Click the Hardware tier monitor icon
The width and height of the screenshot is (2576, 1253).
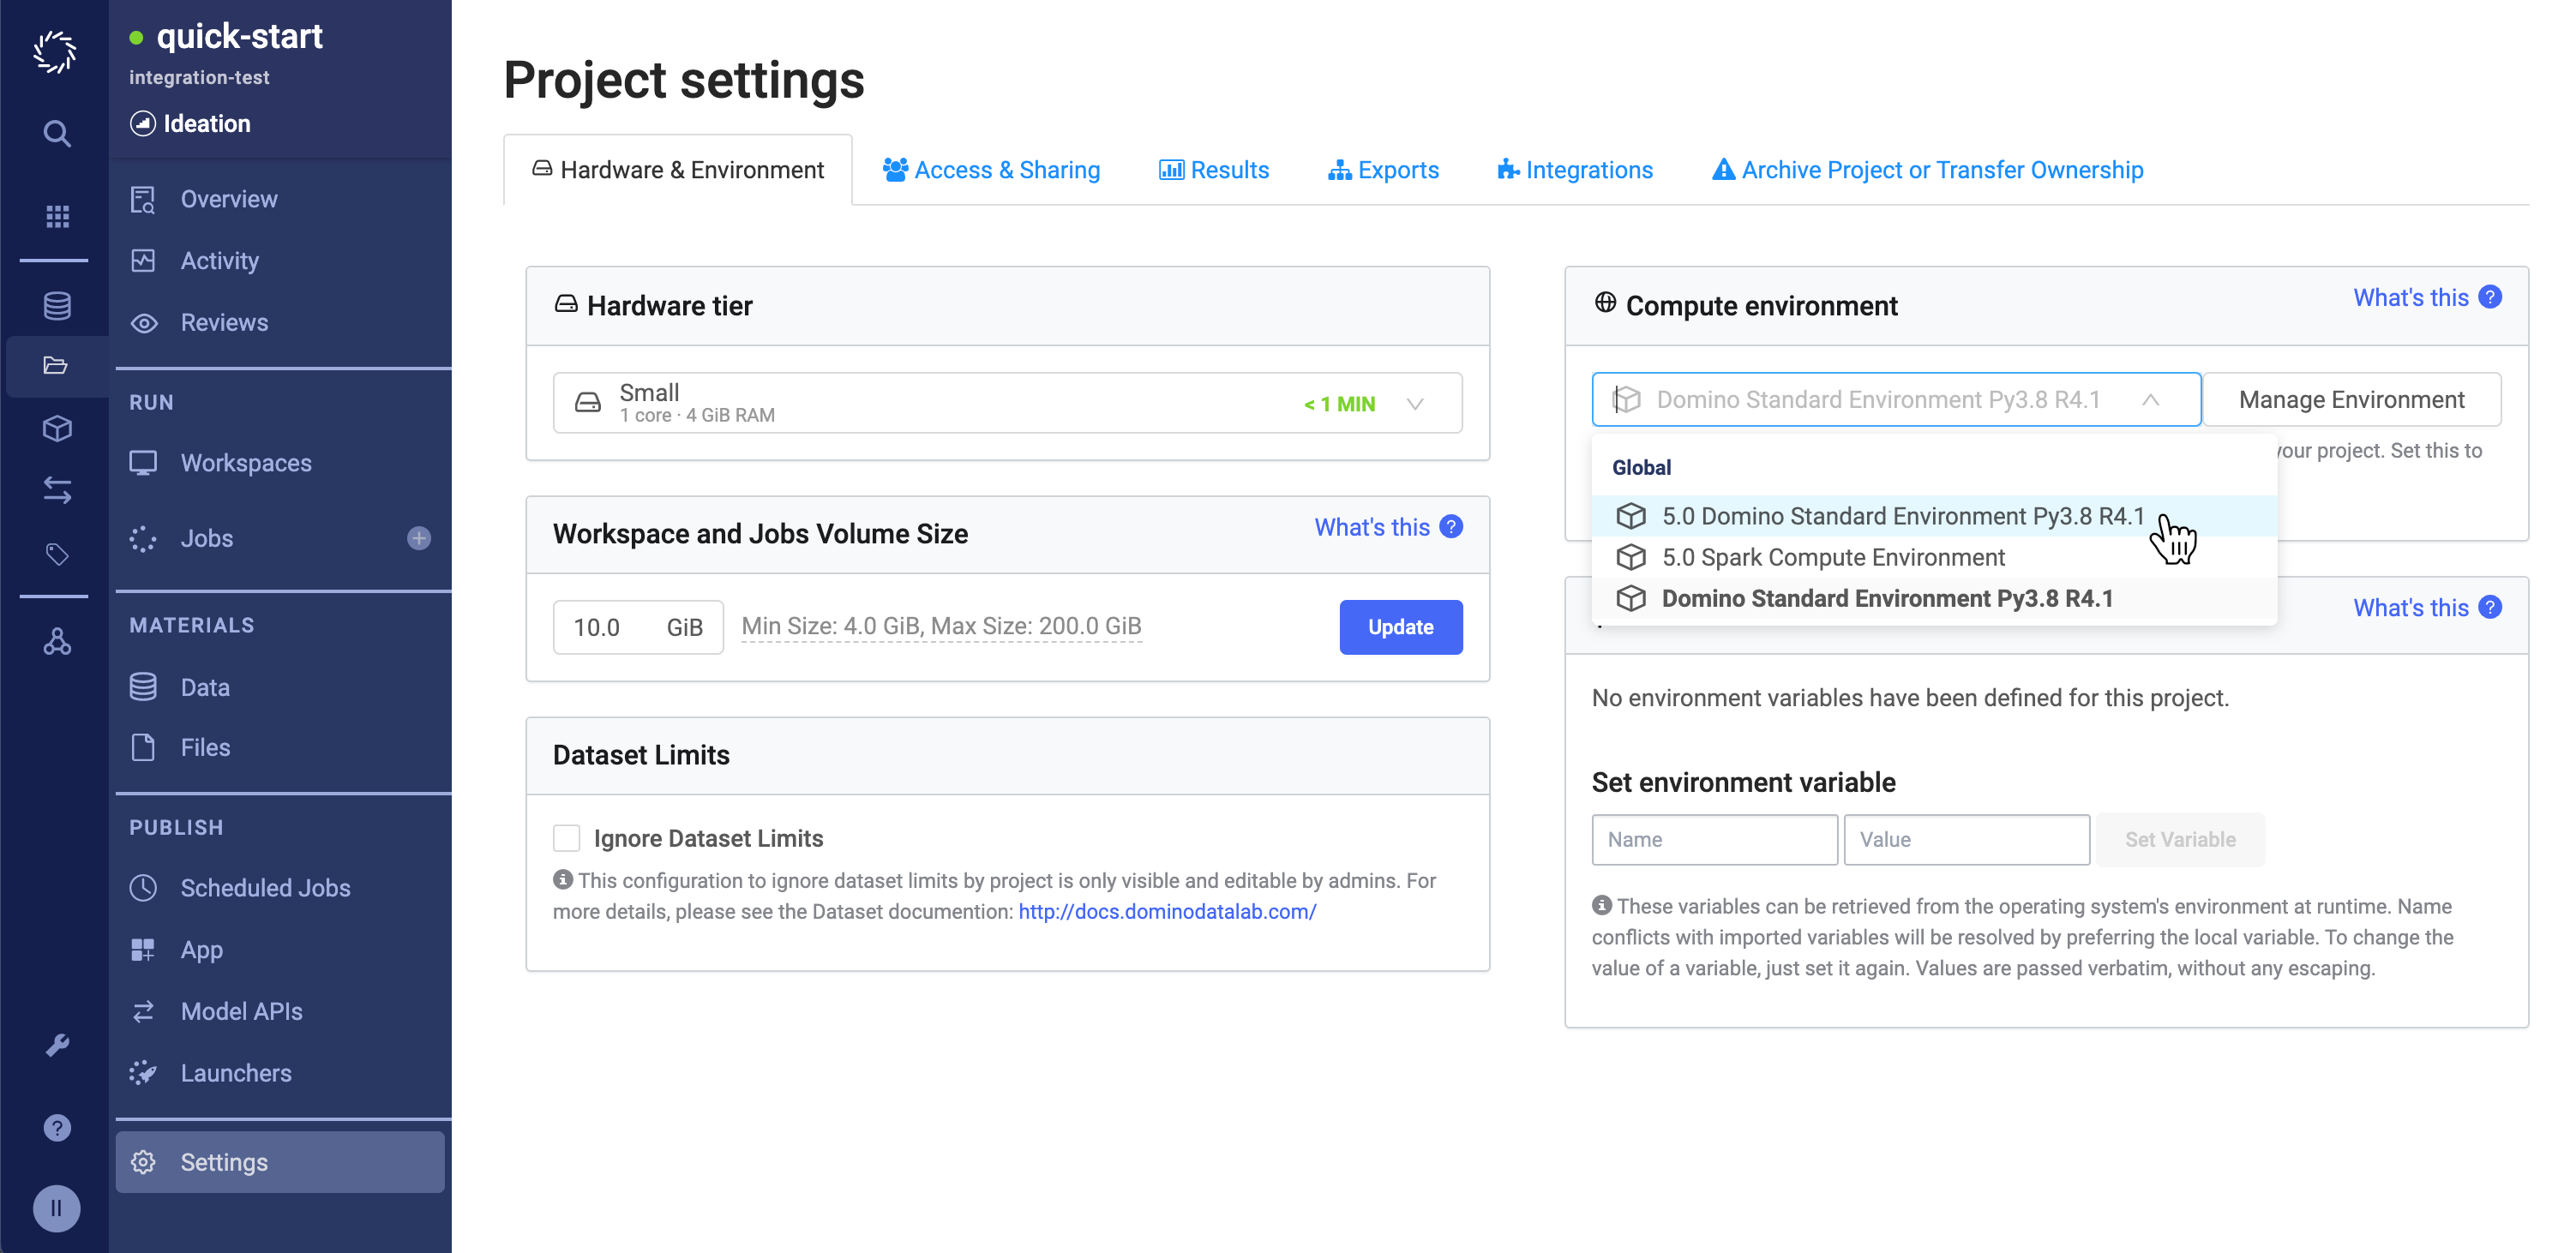(567, 305)
